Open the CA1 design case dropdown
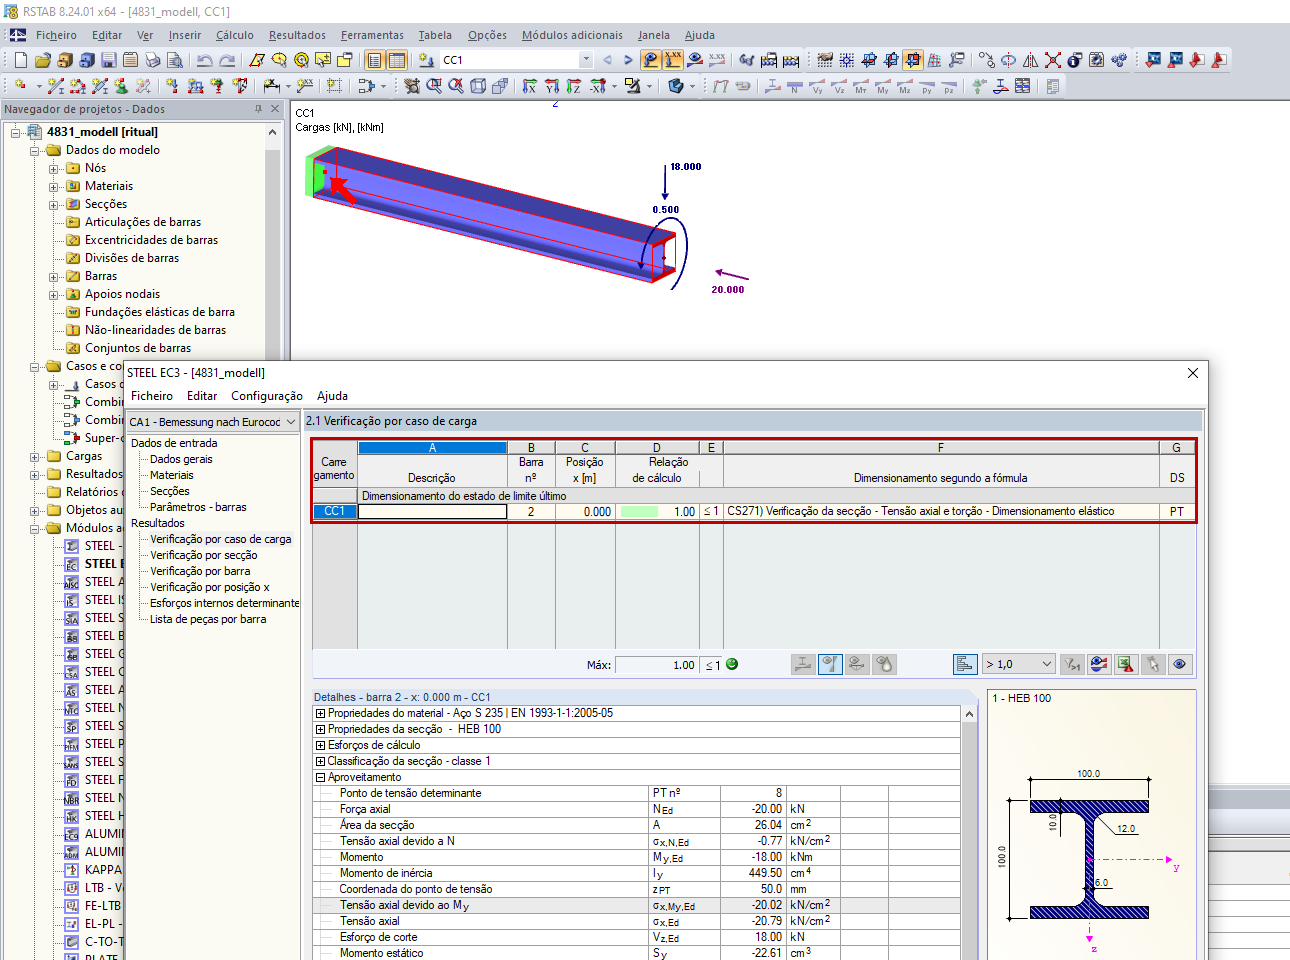The width and height of the screenshot is (1290, 960). coord(291,422)
